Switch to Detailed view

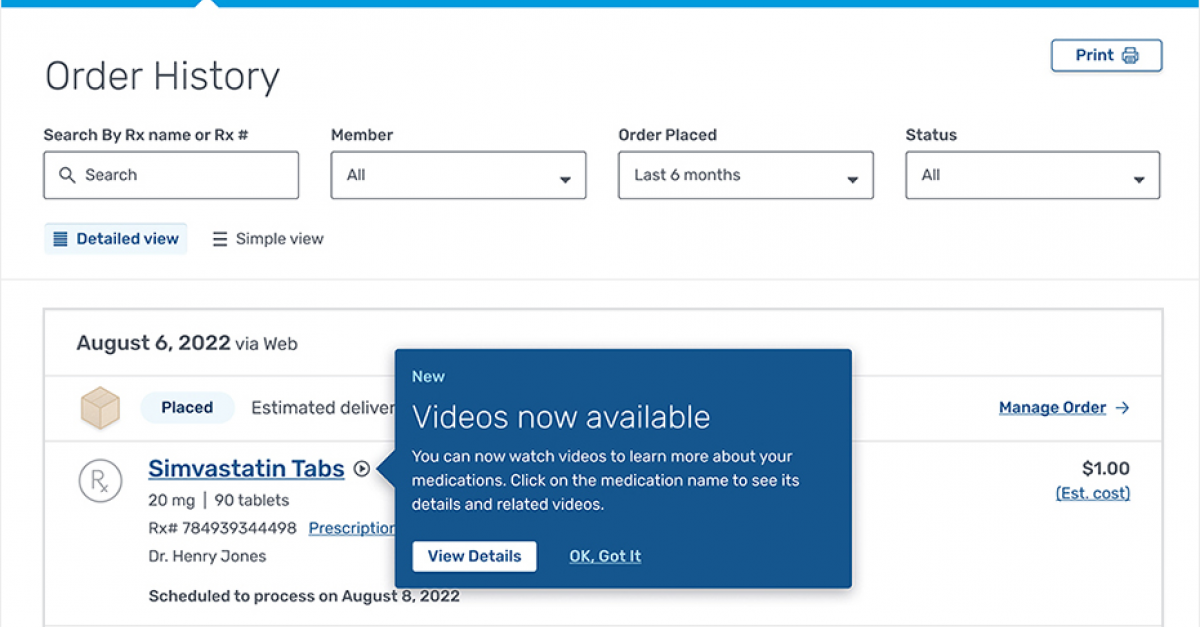(115, 238)
